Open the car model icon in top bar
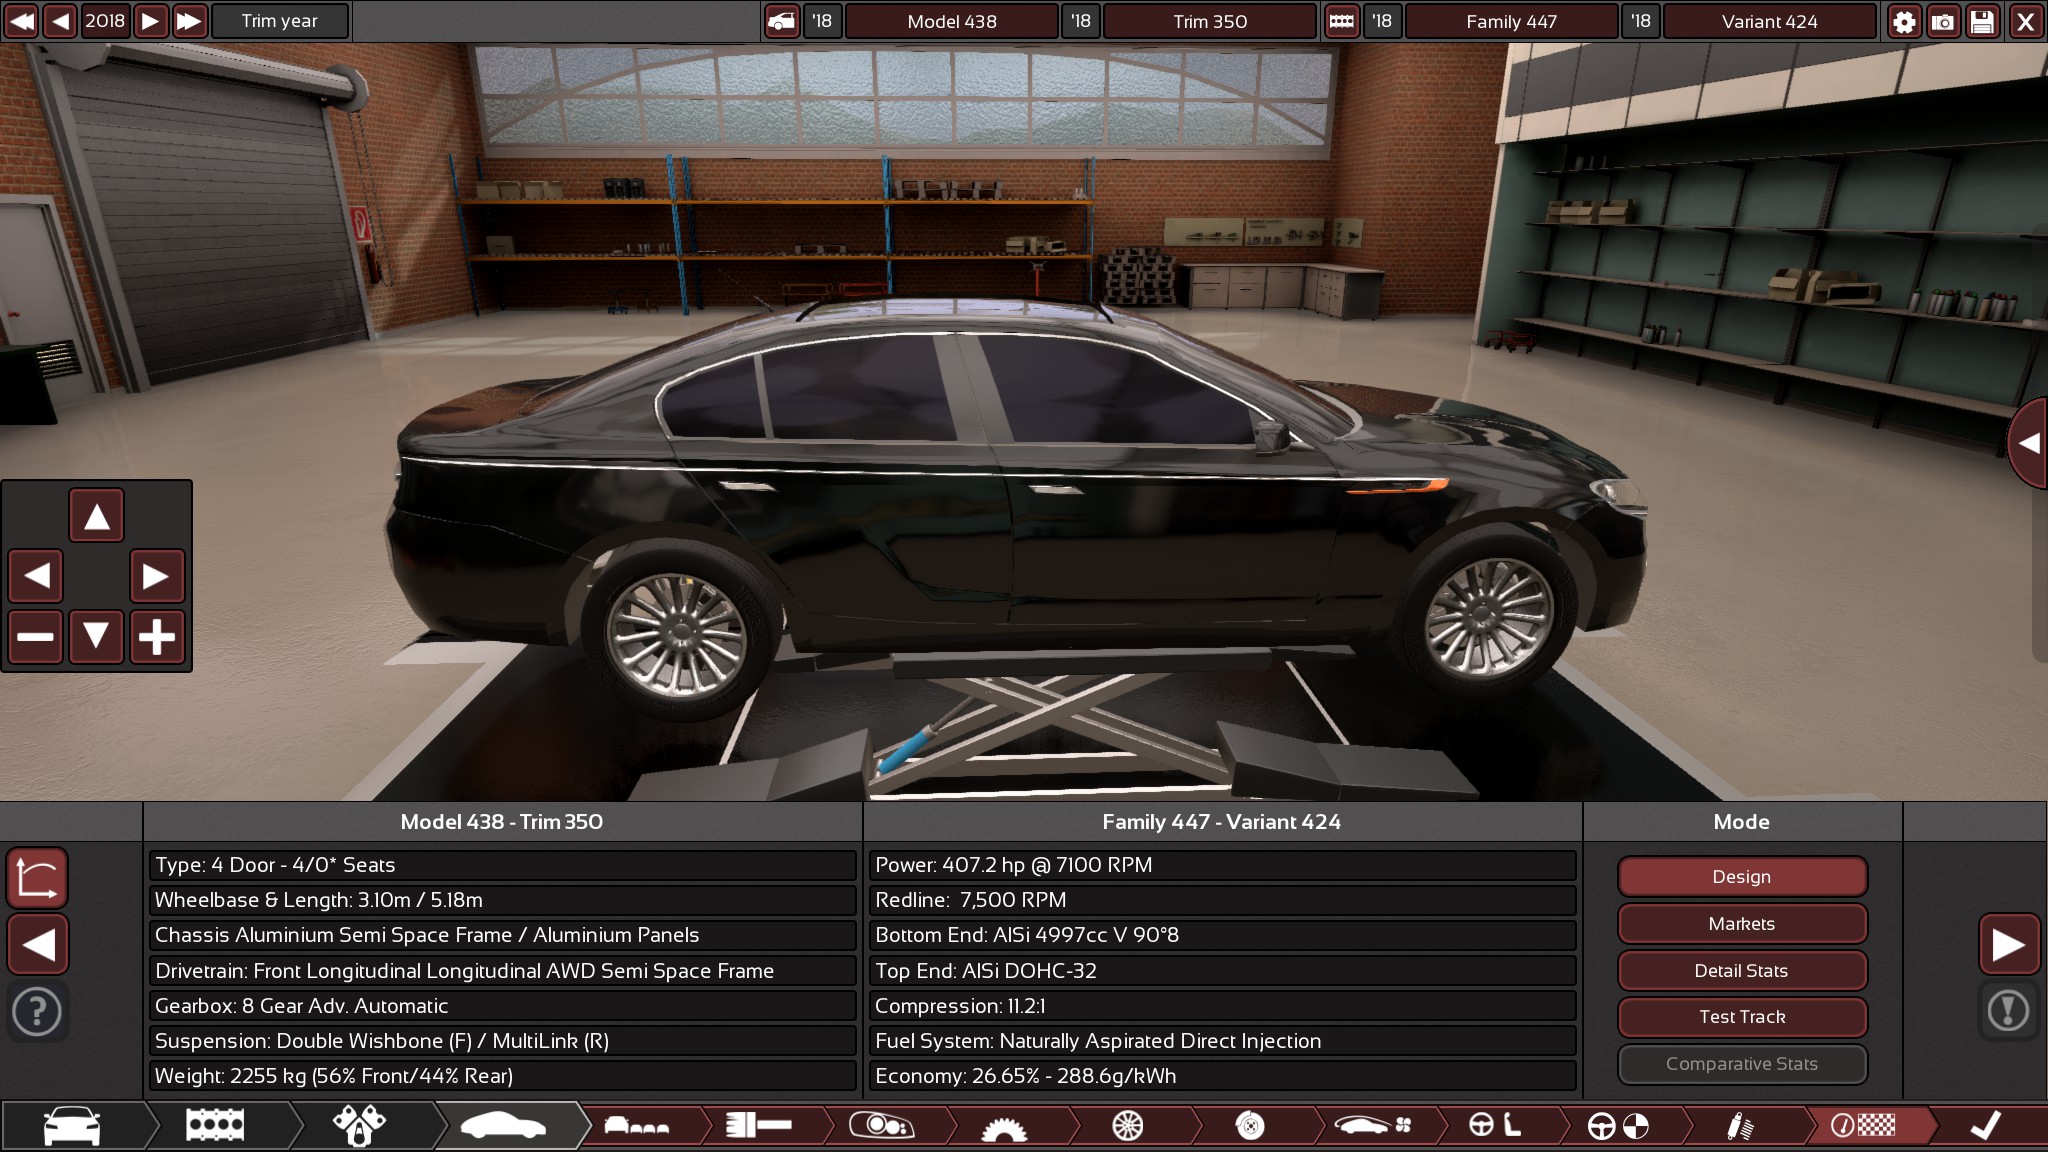Image resolution: width=2048 pixels, height=1152 pixels. coord(782,21)
